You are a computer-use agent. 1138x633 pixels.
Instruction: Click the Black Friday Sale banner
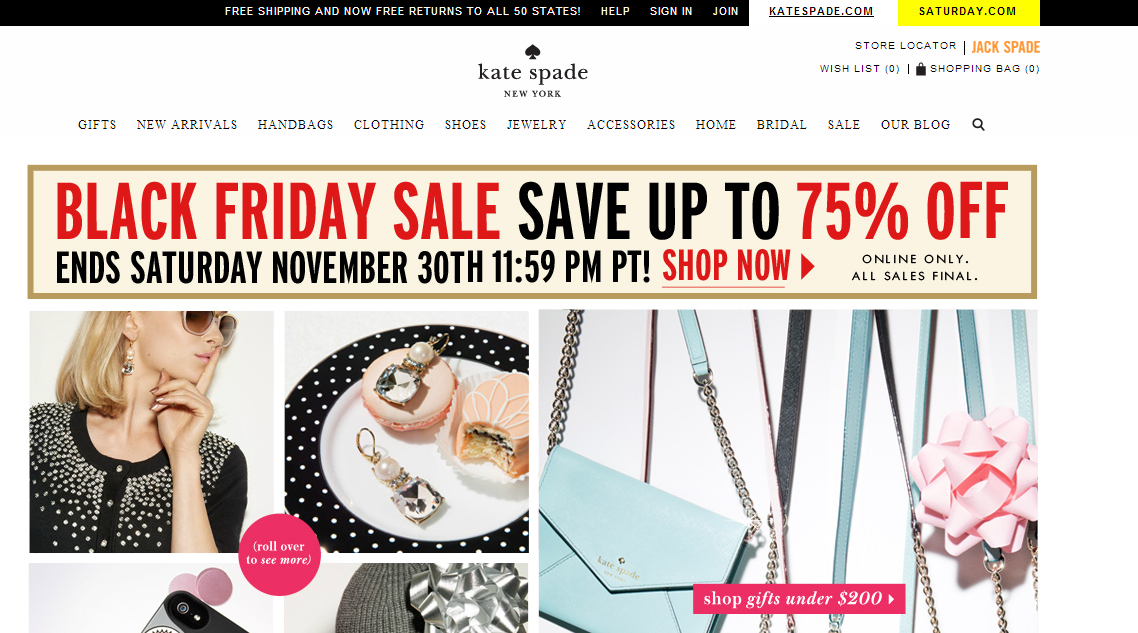coord(532,232)
